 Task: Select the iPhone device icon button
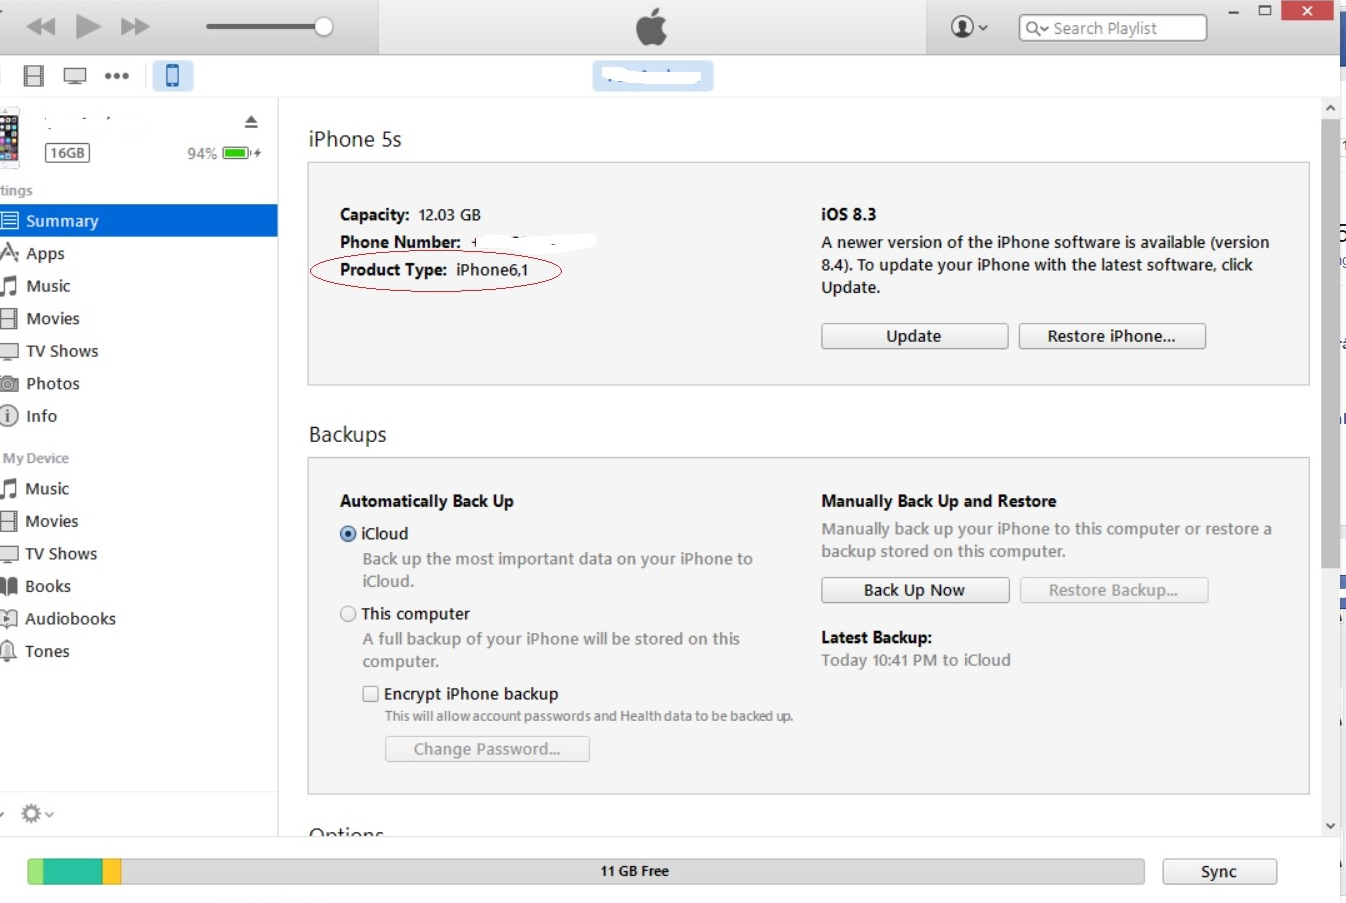(172, 76)
